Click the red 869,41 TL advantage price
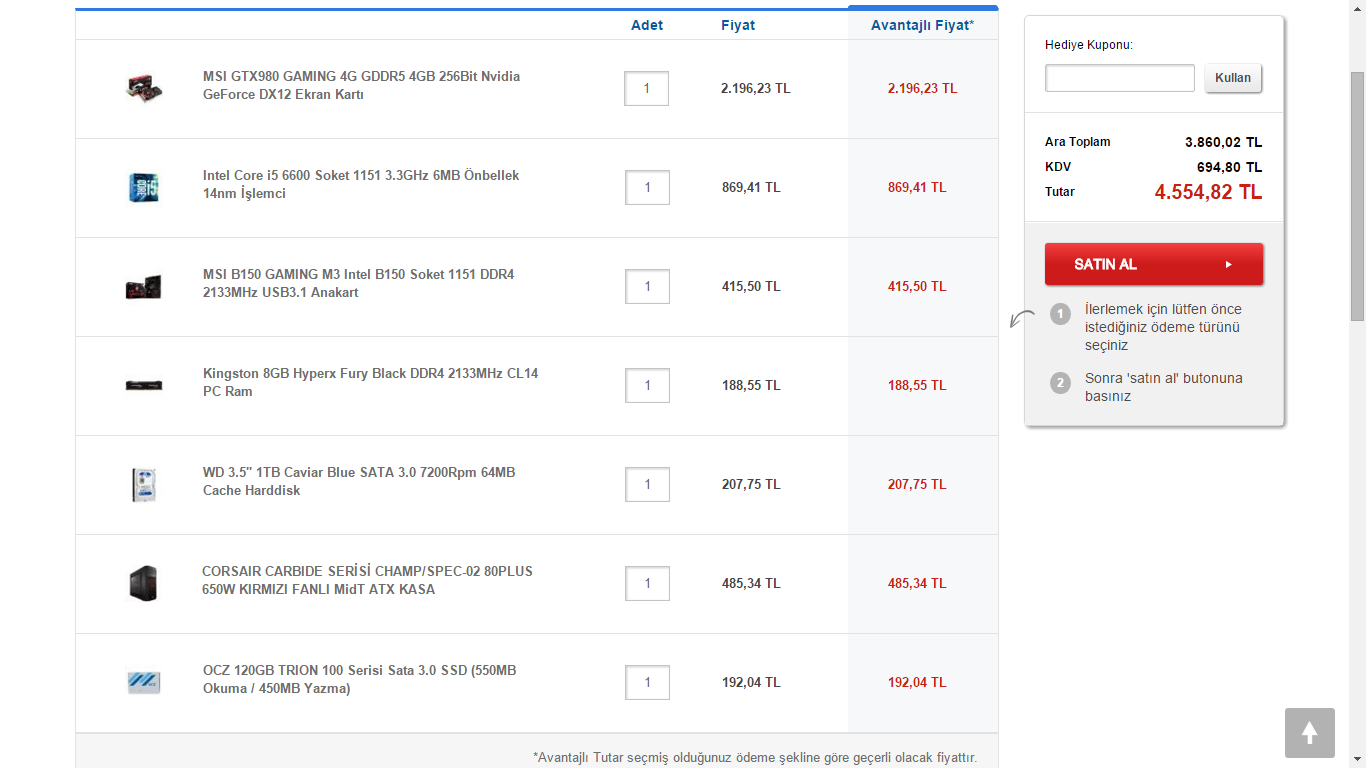This screenshot has height=768, width=1366. (x=917, y=187)
